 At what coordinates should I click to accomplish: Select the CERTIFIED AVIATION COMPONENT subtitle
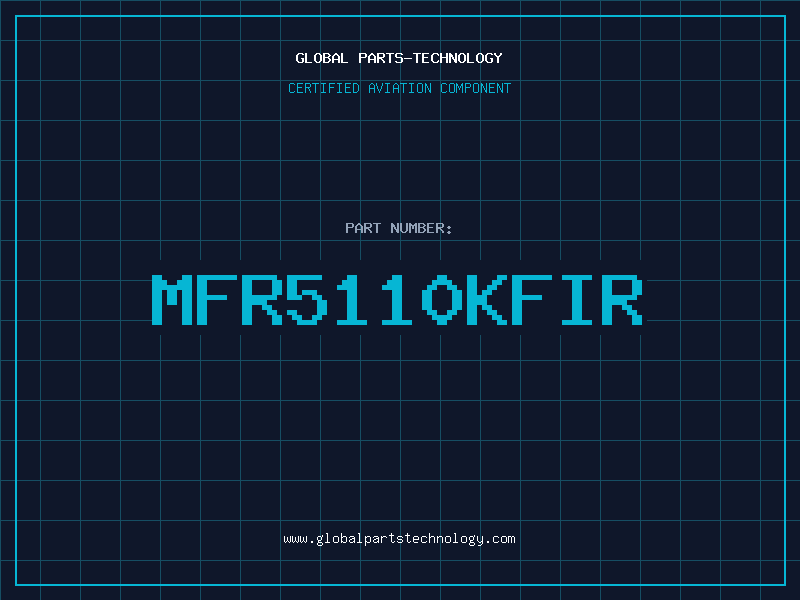(x=399, y=88)
